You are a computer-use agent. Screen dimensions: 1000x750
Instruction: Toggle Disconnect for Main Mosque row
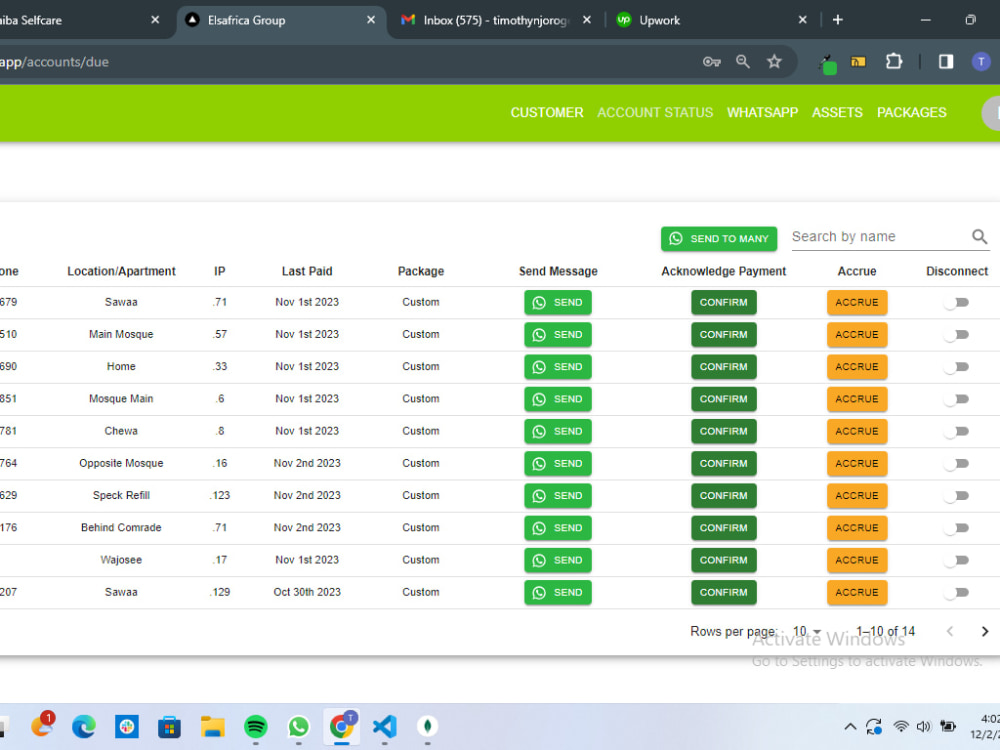957,335
